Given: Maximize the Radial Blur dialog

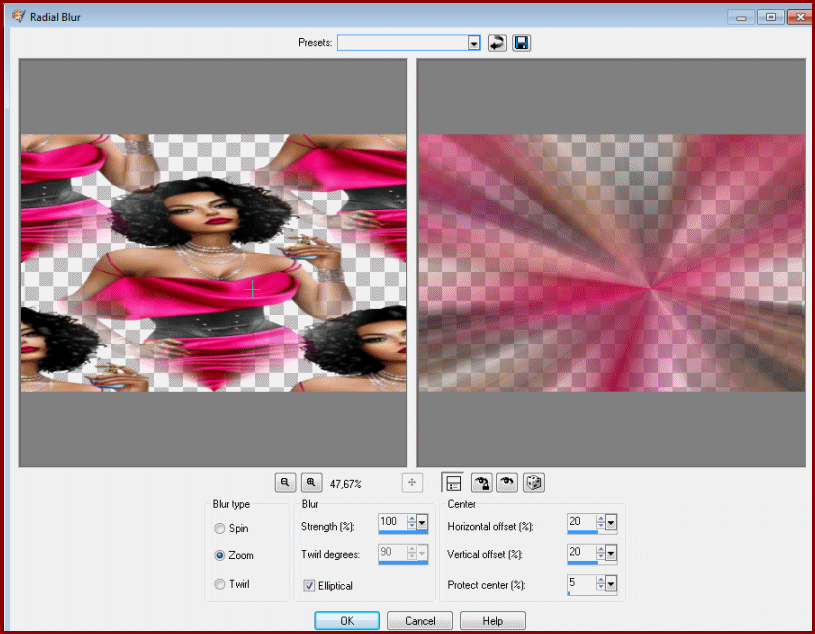Looking at the screenshot, I should pos(771,17).
